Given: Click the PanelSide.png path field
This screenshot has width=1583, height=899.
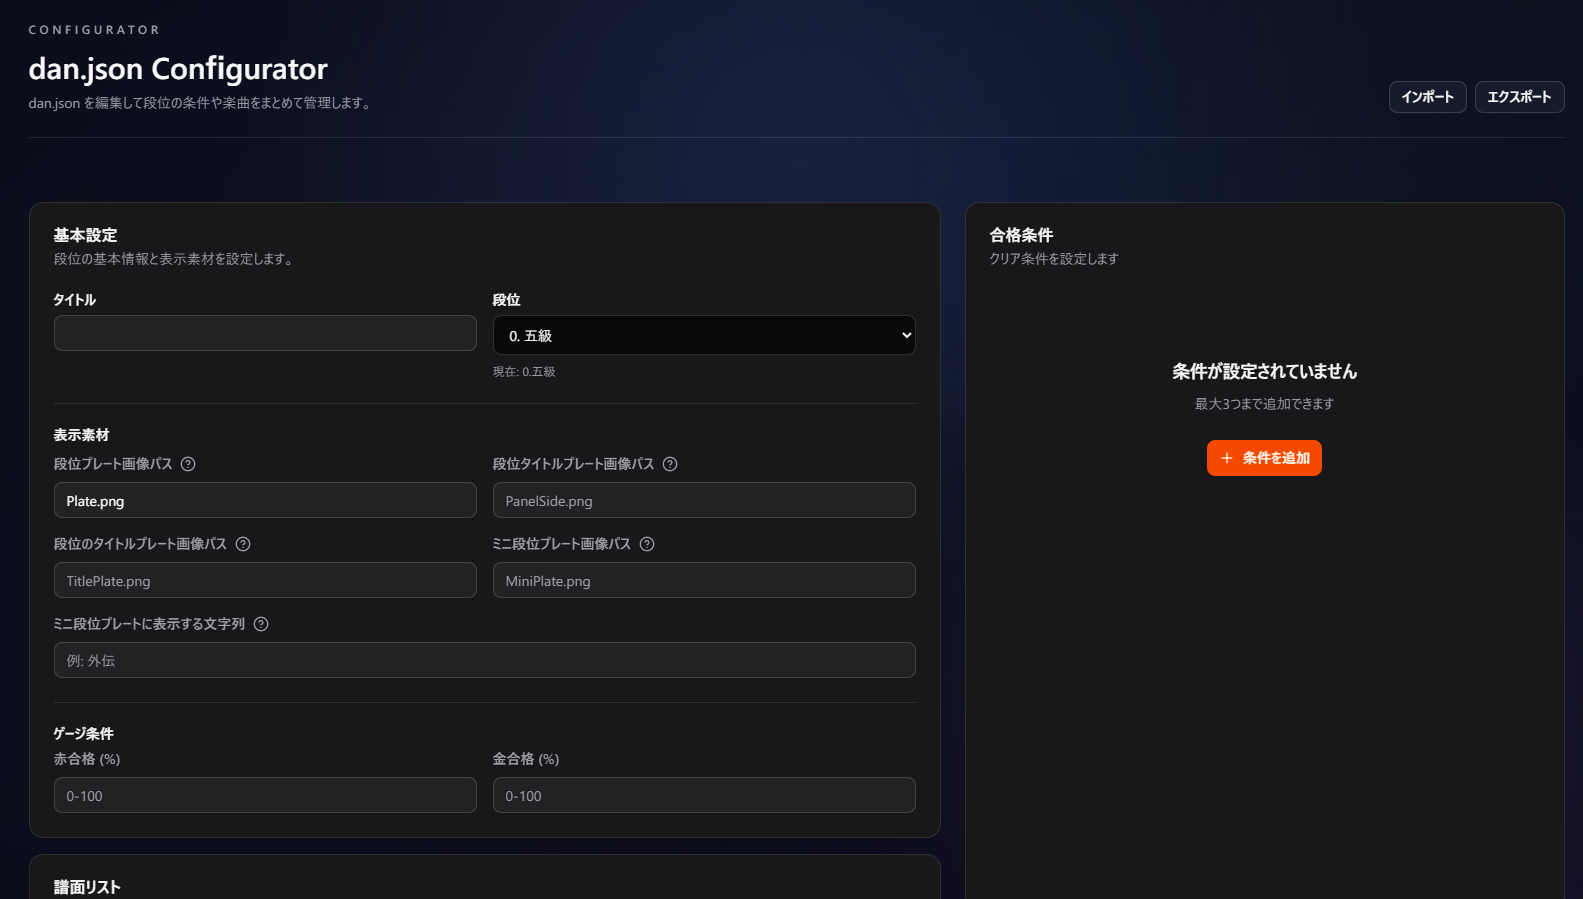Looking at the screenshot, I should click(x=704, y=500).
